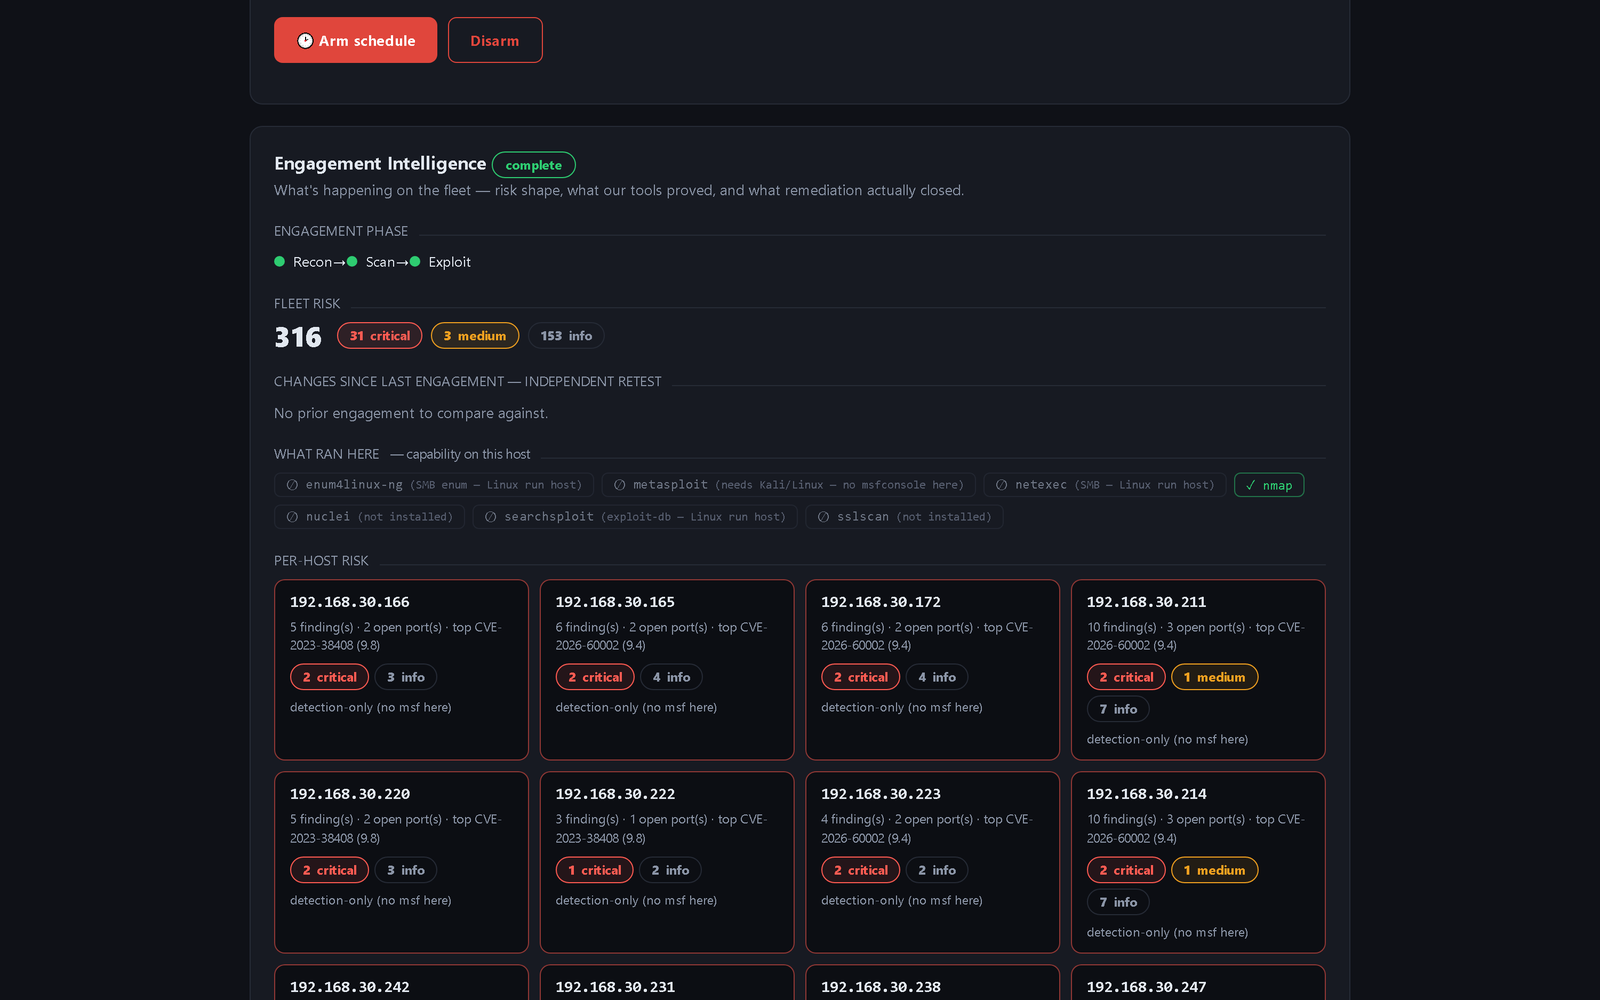Click 2 info badge on host 192.168.30.222
The width and height of the screenshot is (1600, 1000).
[x=670, y=870]
